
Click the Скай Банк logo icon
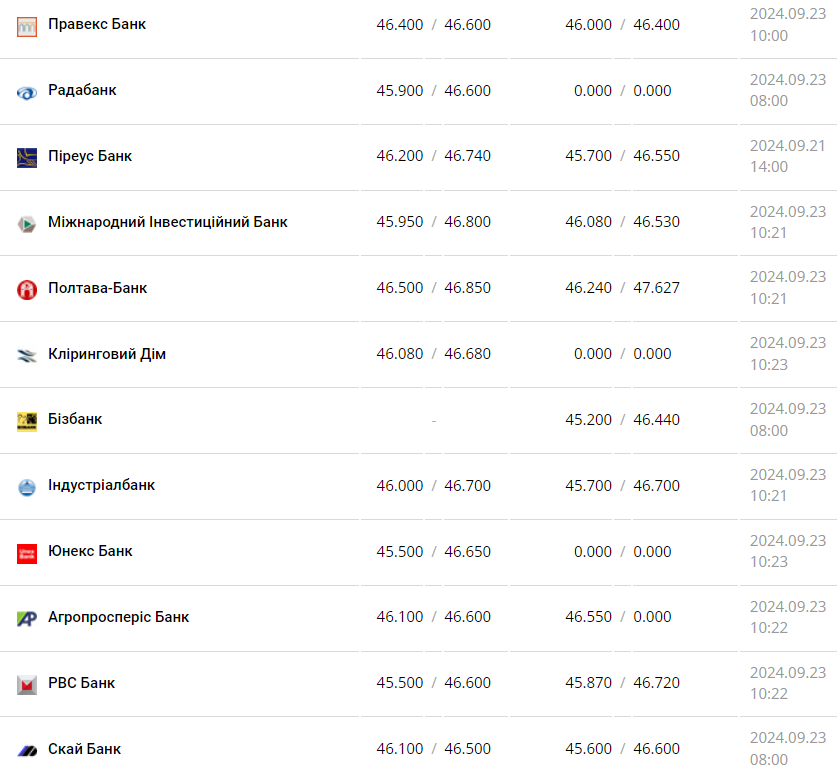click(27, 750)
